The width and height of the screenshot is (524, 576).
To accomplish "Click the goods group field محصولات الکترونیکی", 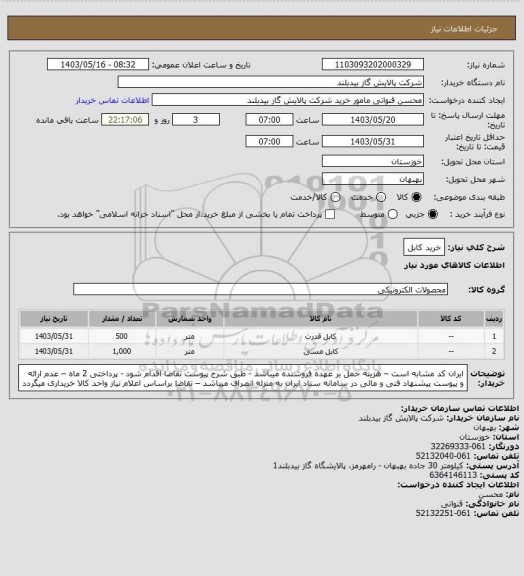I will pyautogui.click(x=260, y=289).
